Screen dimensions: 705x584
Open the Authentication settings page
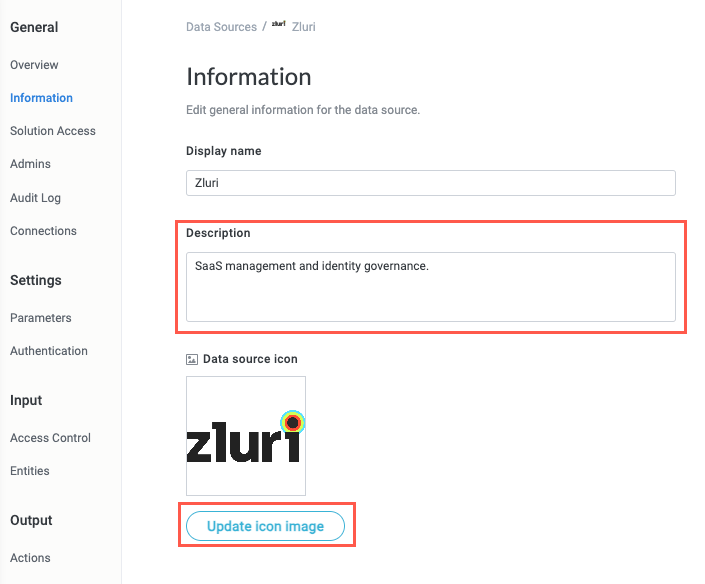[x=49, y=351]
